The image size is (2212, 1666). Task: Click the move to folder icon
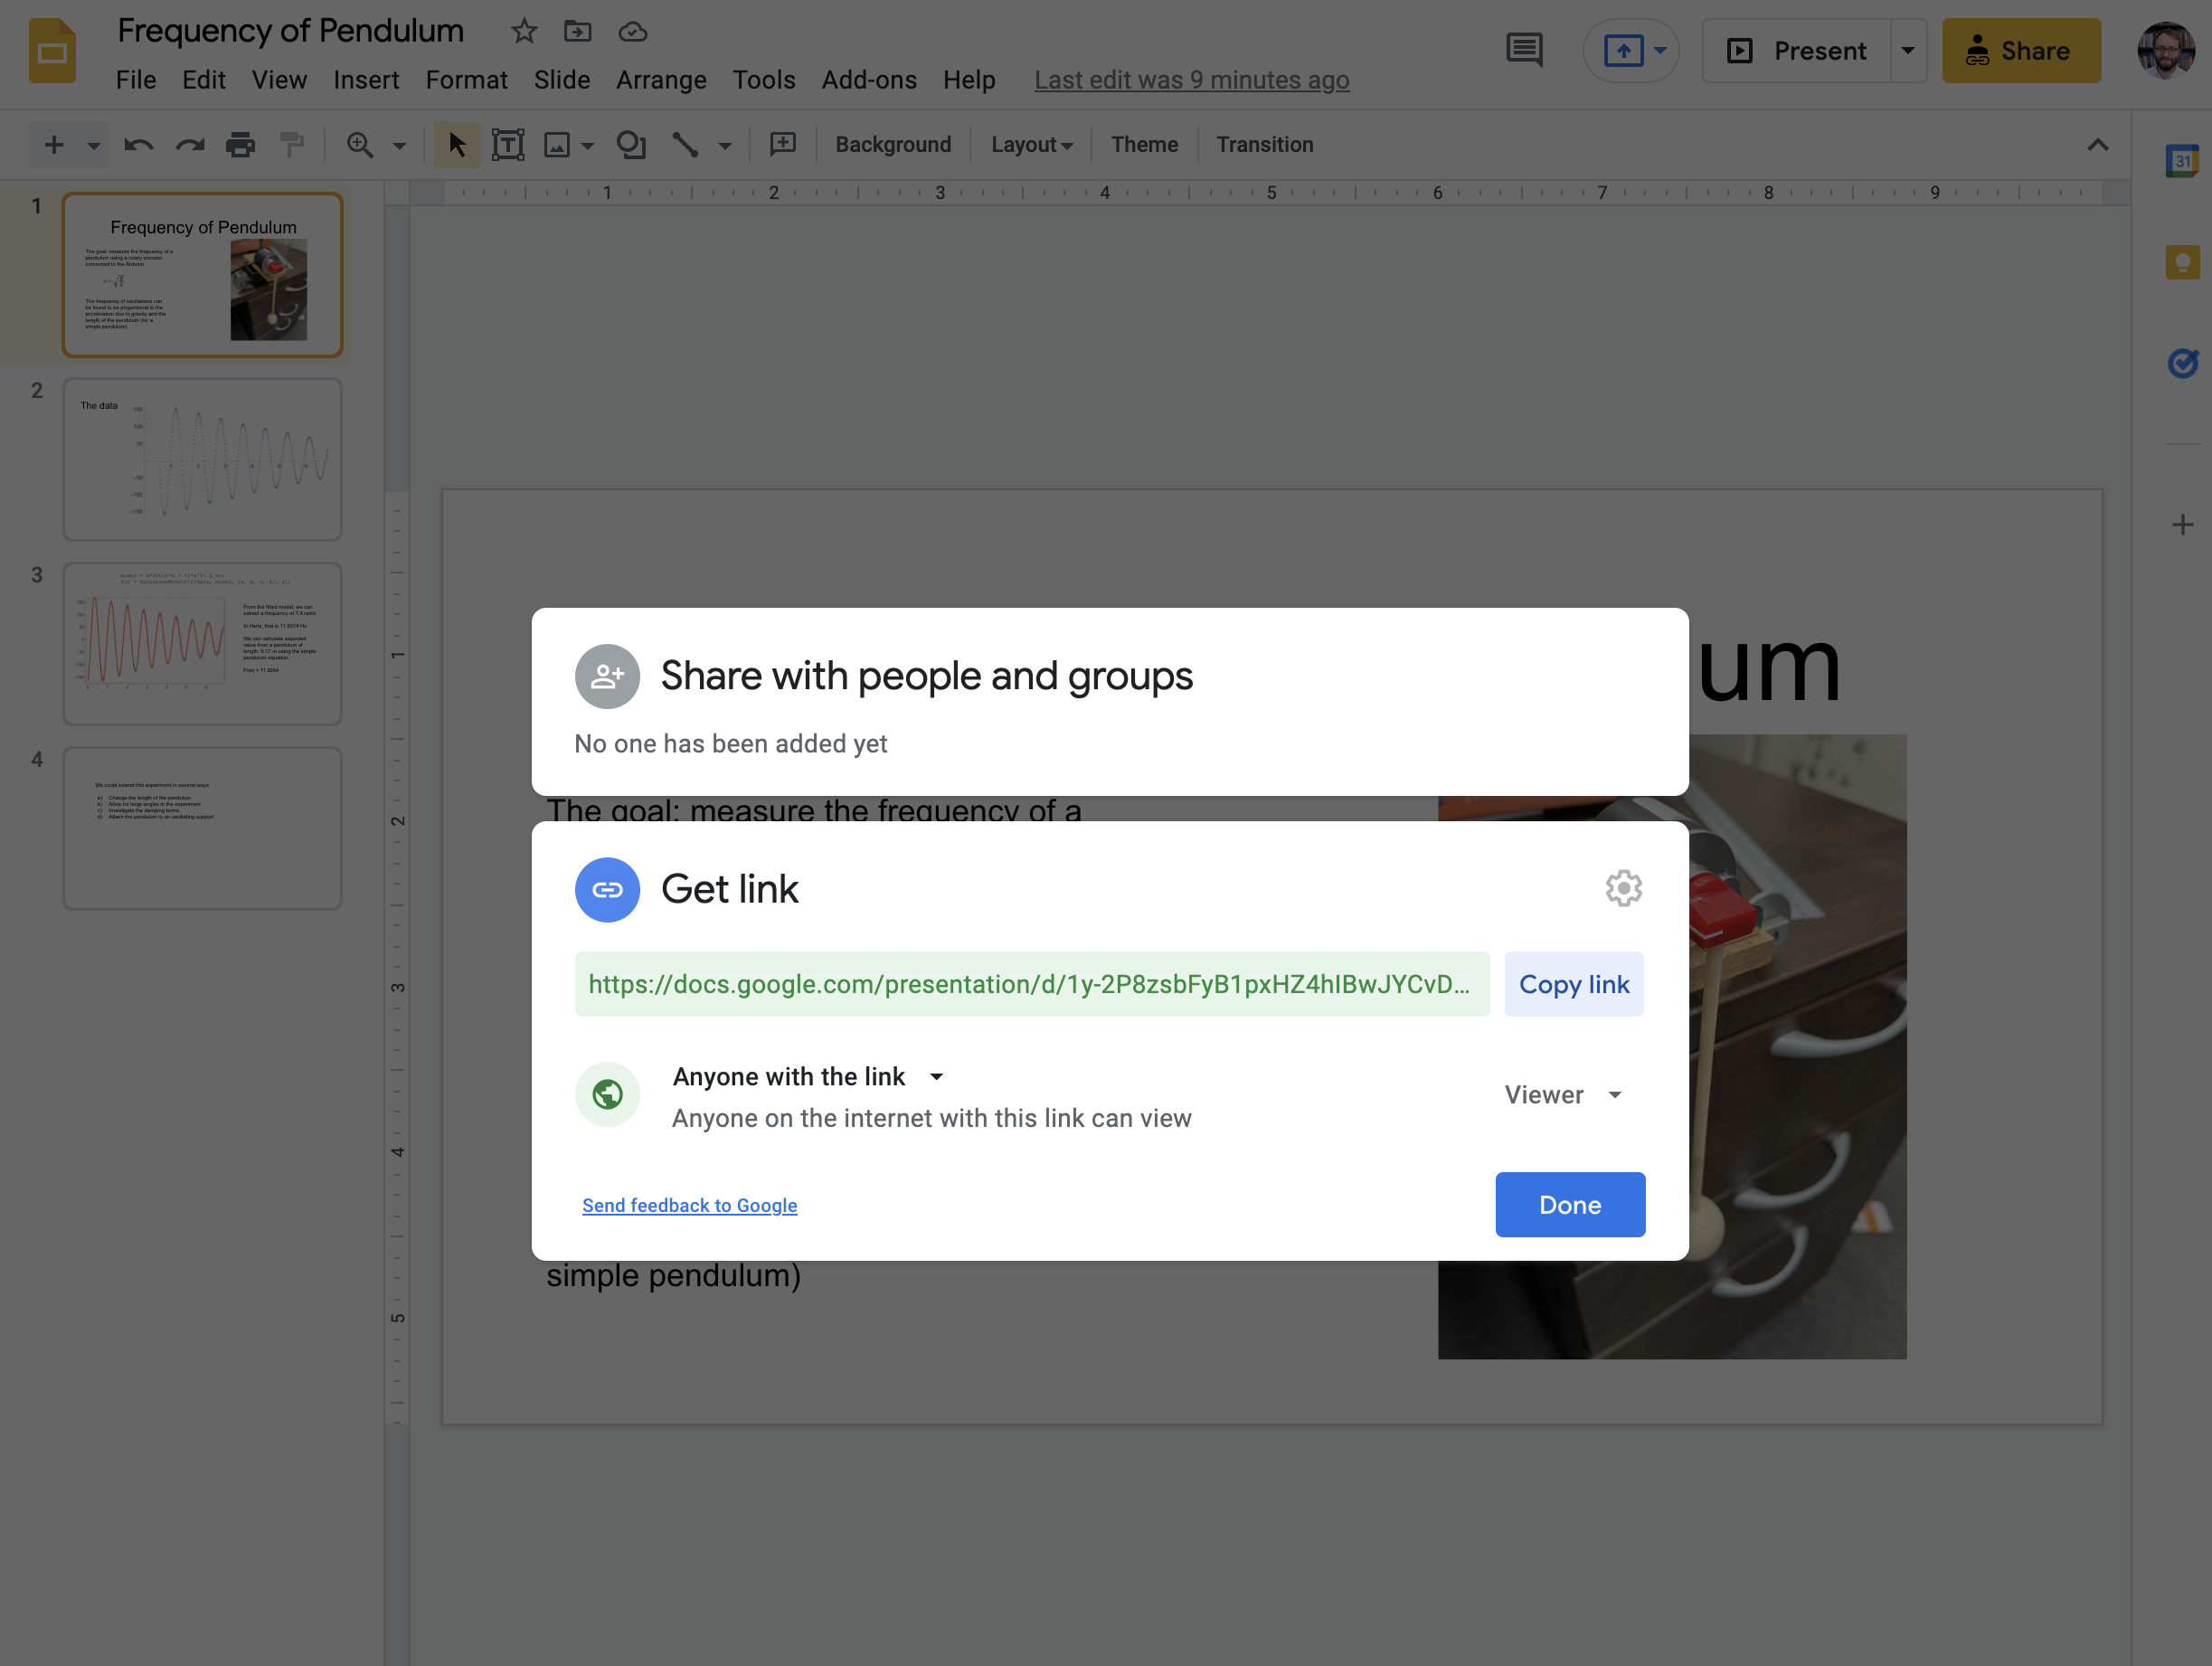578,32
